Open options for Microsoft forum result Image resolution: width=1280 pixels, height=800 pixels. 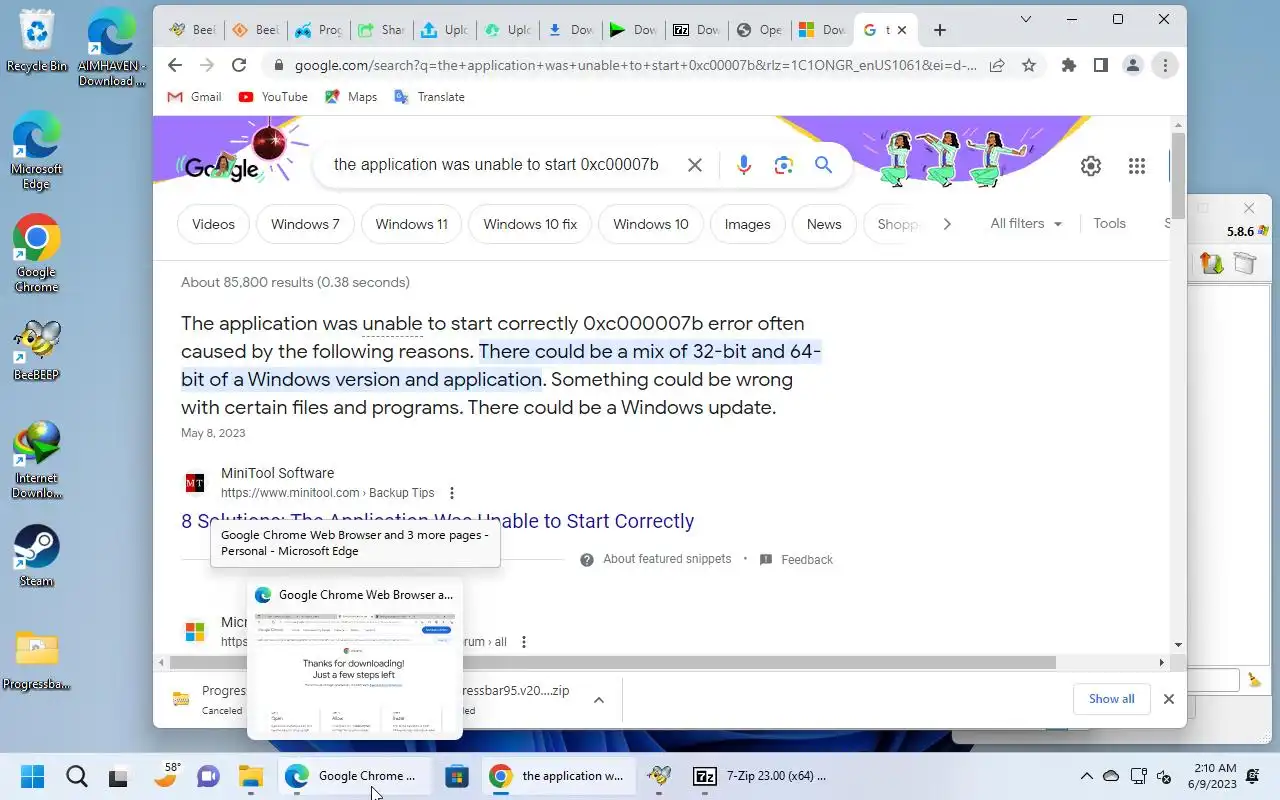(x=523, y=642)
